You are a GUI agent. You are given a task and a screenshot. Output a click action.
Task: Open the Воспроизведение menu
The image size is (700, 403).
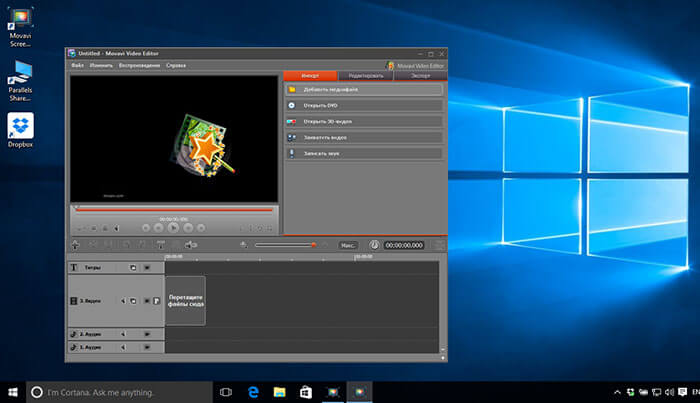point(139,65)
